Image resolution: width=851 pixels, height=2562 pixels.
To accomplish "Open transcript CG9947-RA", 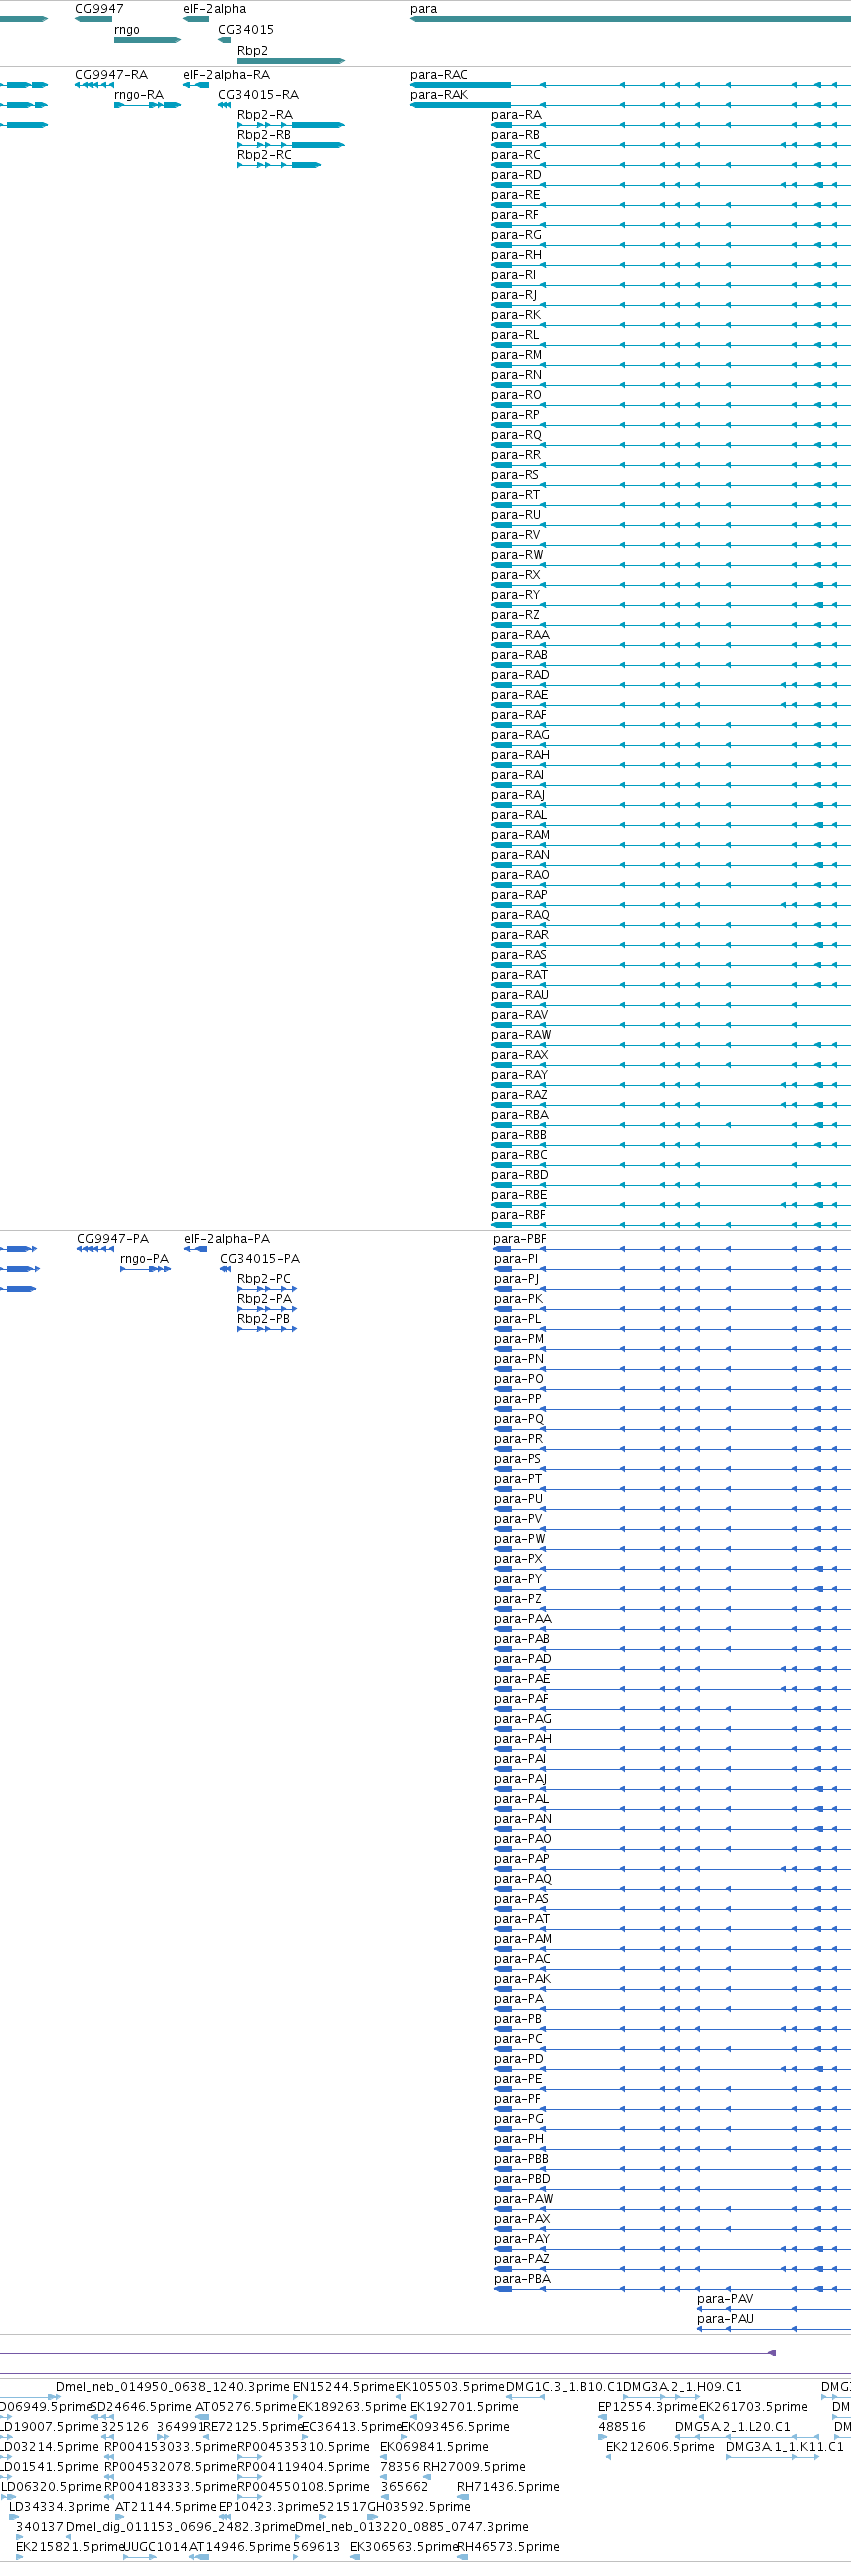I will [x=111, y=75].
